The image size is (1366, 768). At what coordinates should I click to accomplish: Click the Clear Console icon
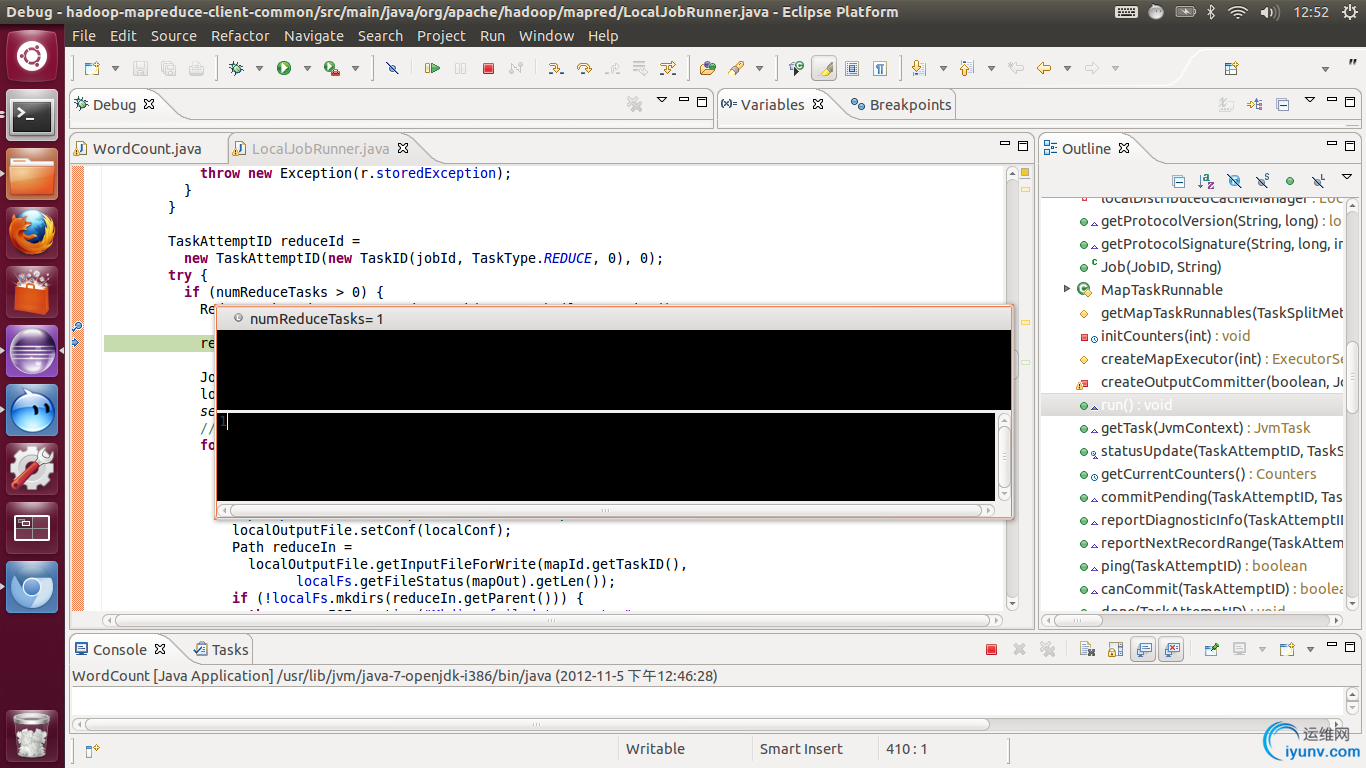[1087, 649]
